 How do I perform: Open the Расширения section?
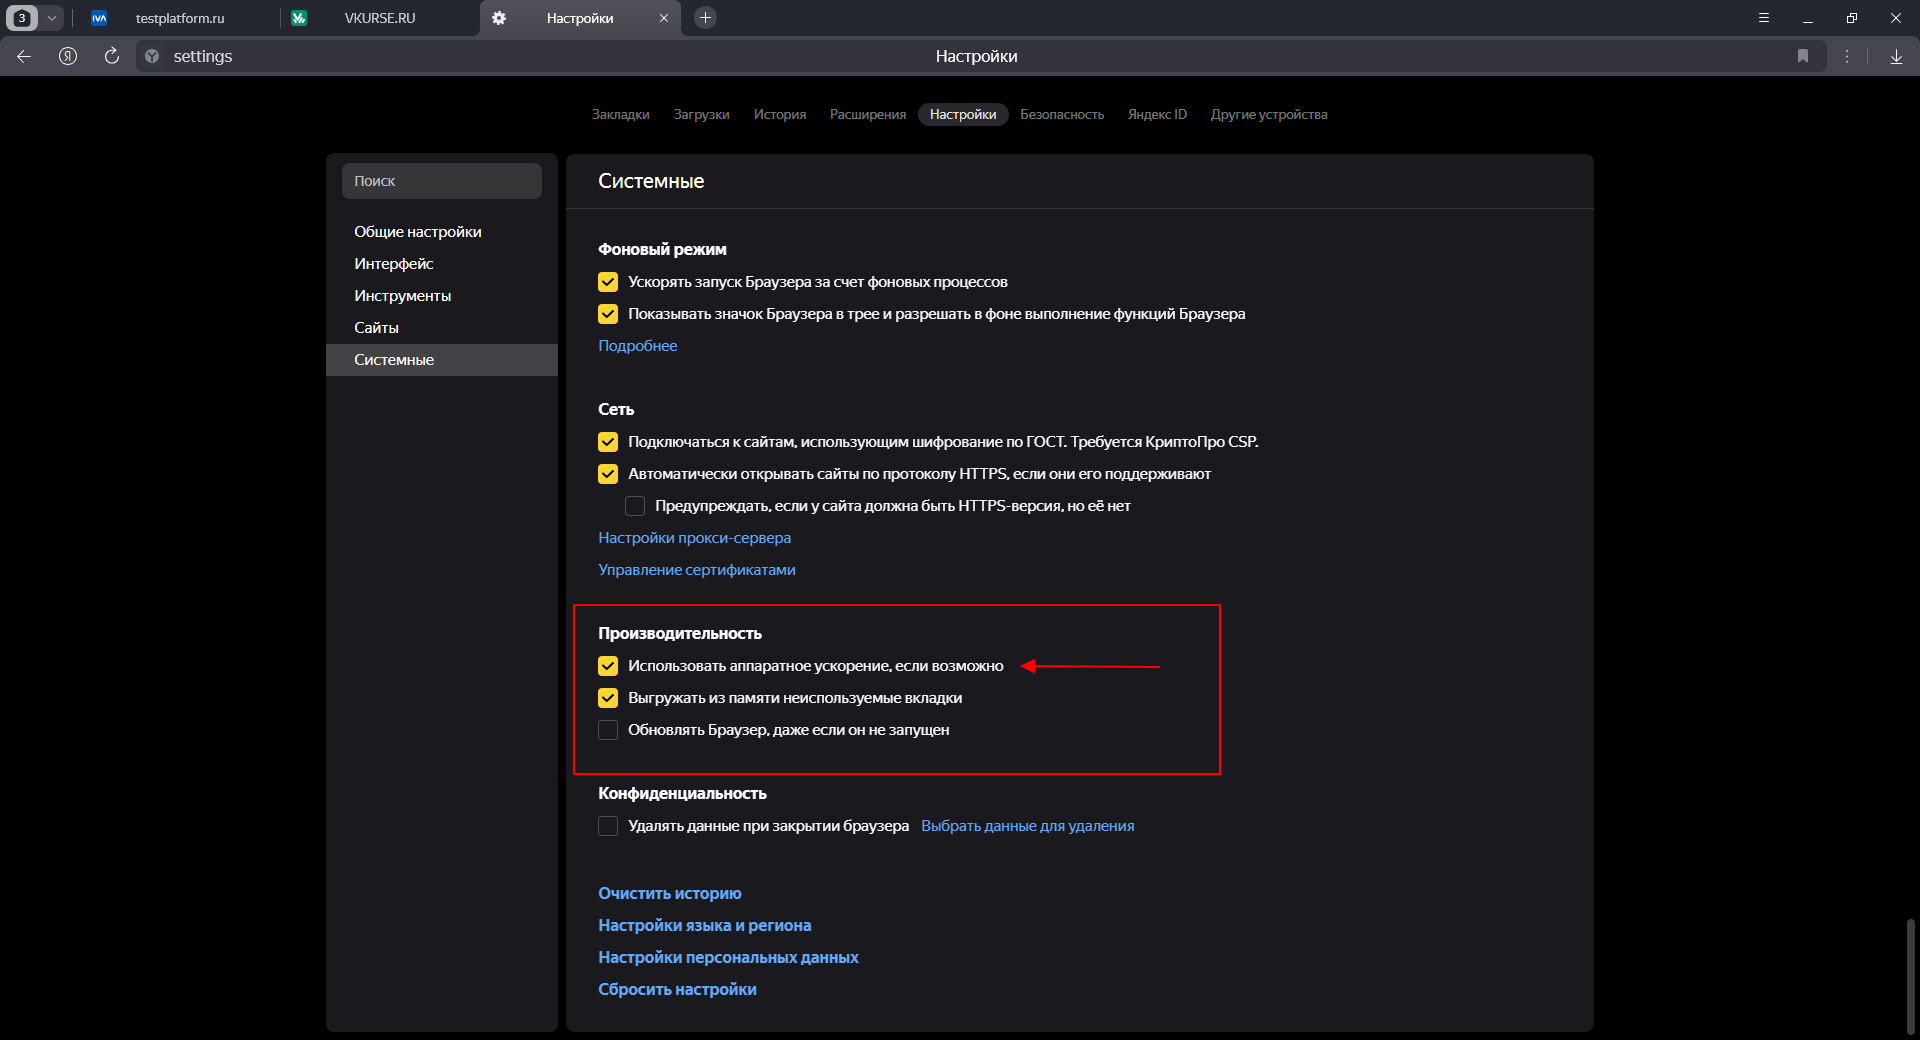pyautogui.click(x=868, y=114)
